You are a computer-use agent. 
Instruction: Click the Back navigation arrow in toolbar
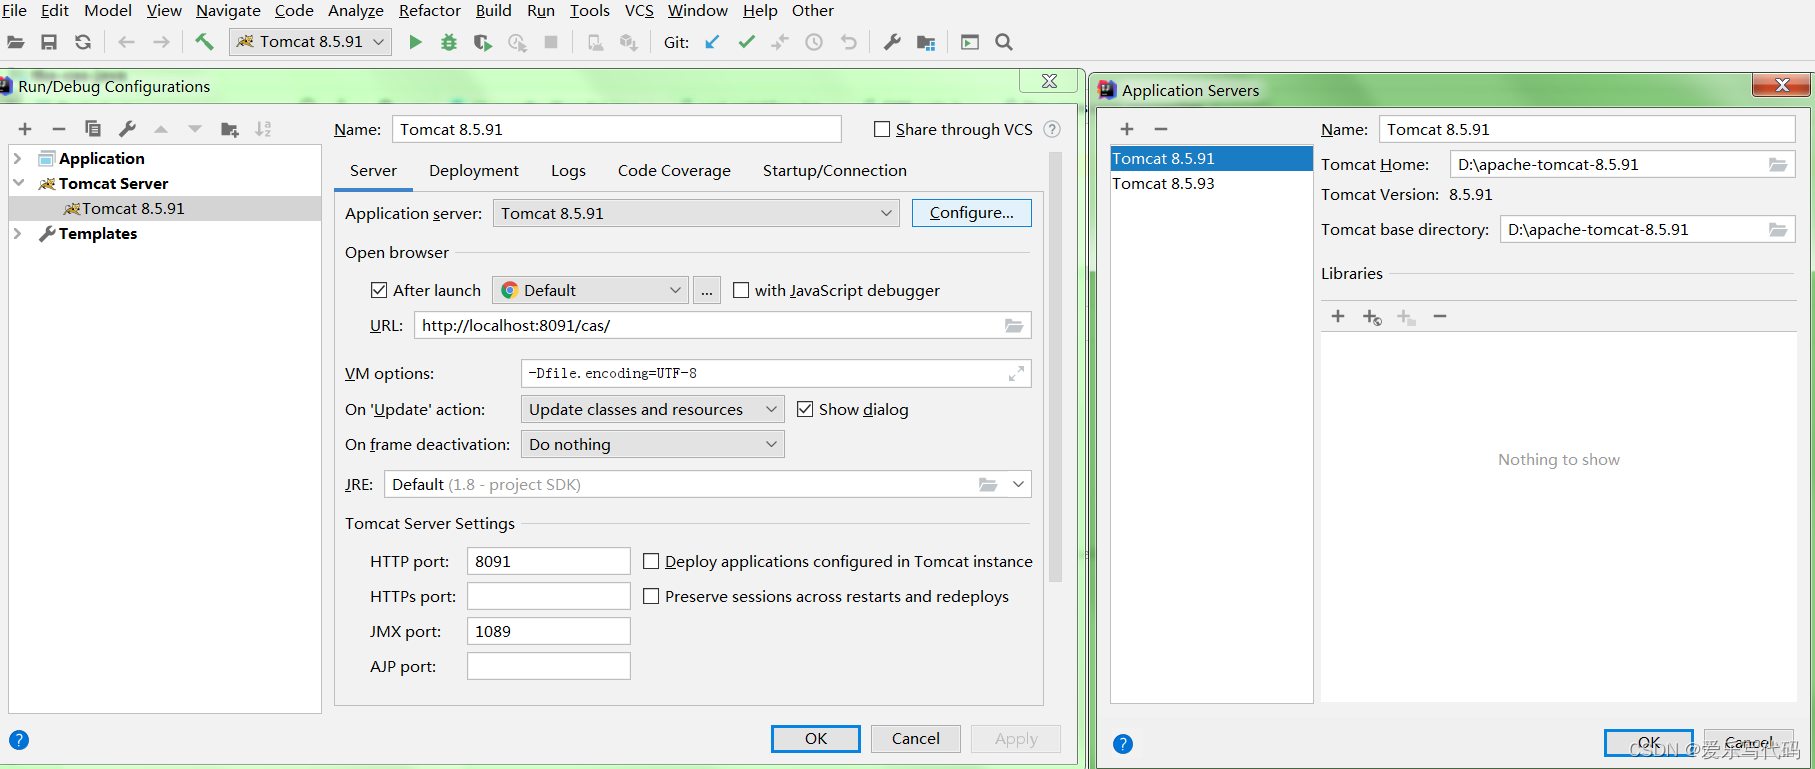[126, 42]
